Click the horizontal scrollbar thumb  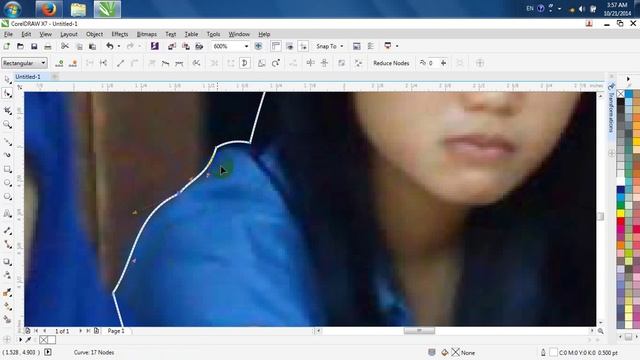[419, 331]
